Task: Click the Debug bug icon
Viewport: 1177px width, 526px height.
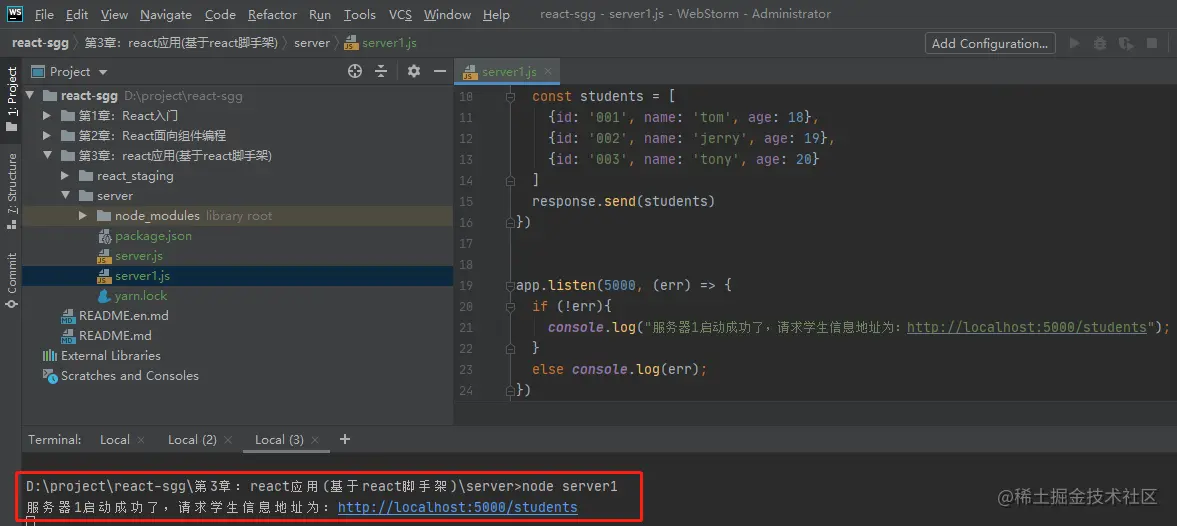Action: point(1100,44)
